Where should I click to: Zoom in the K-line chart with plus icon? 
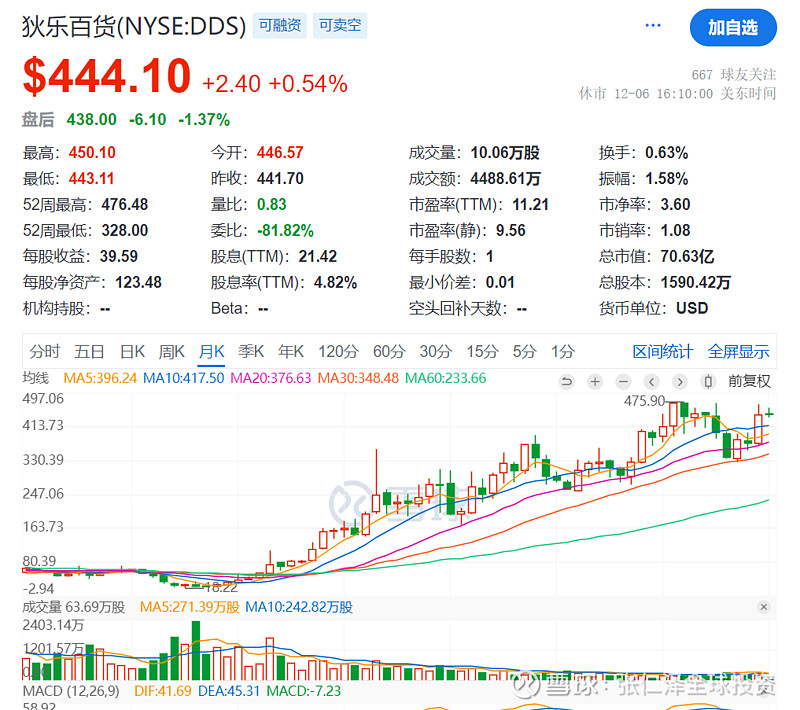[595, 382]
